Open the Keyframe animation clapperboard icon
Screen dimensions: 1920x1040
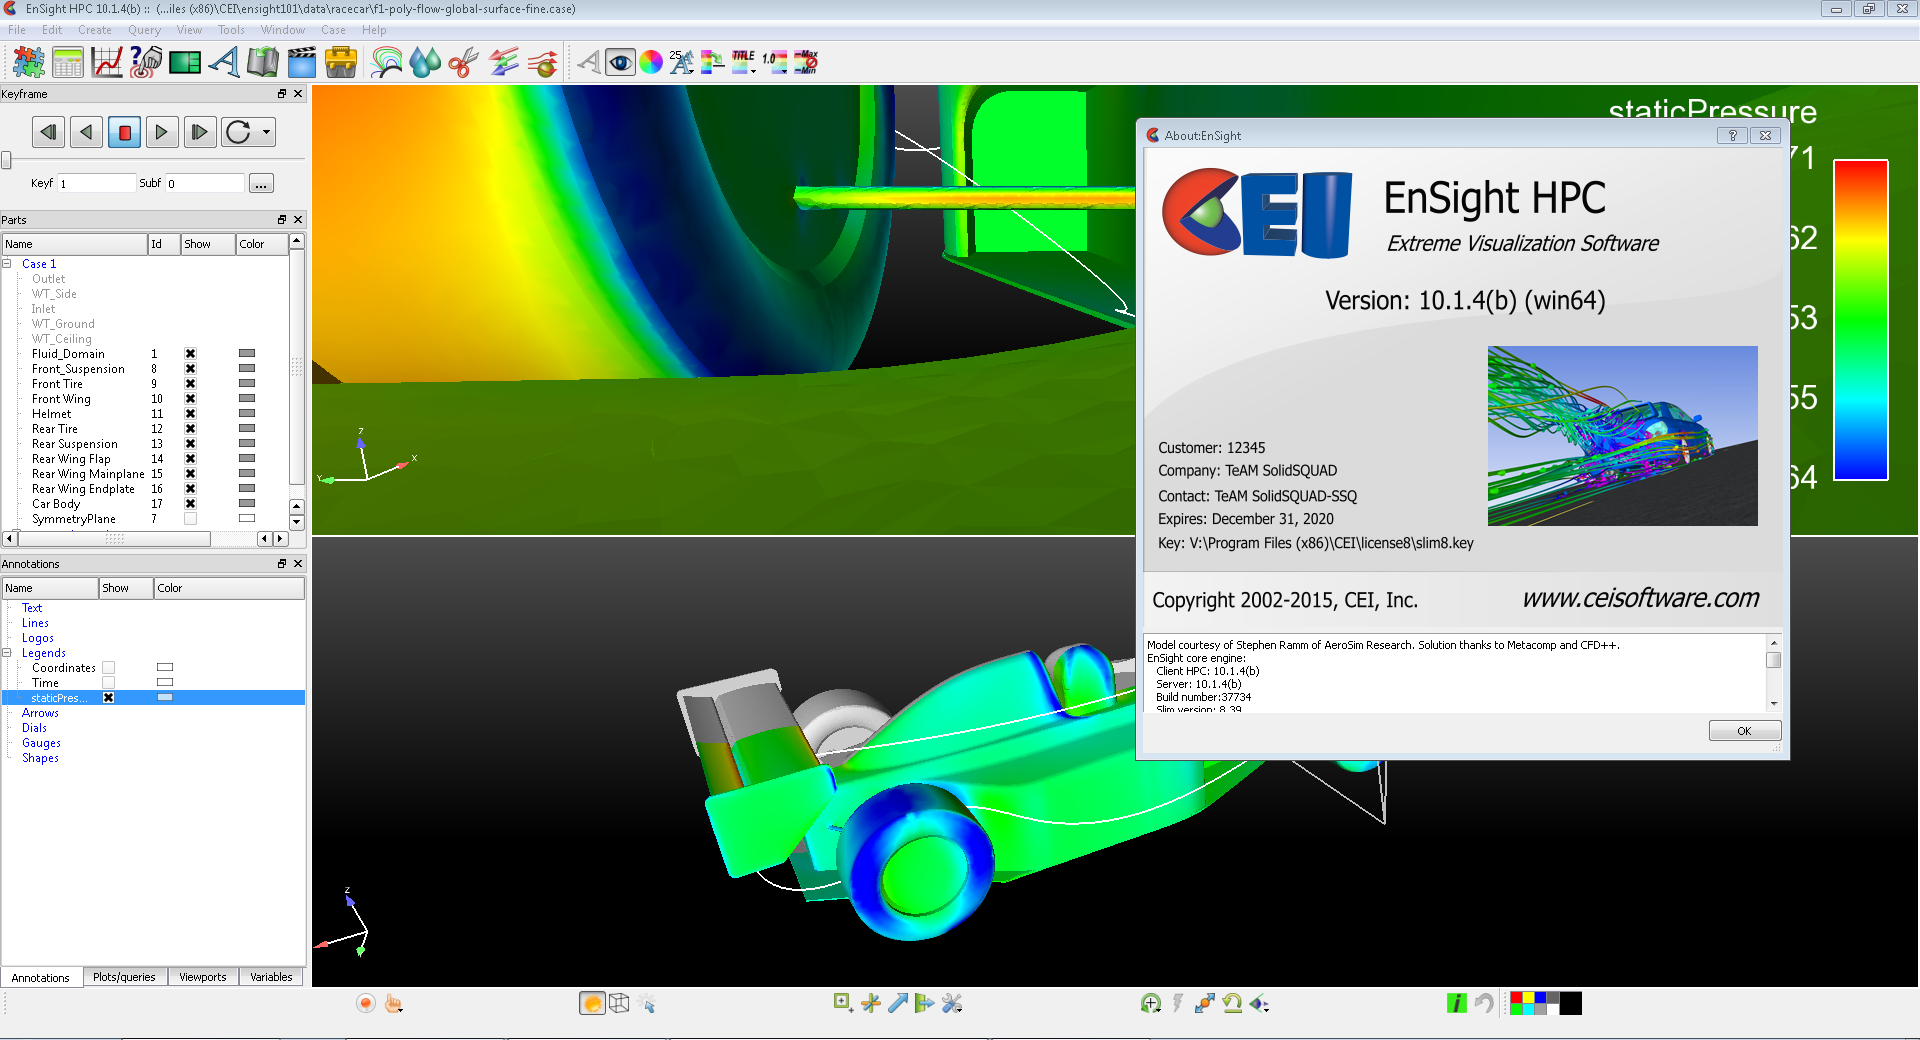(301, 62)
